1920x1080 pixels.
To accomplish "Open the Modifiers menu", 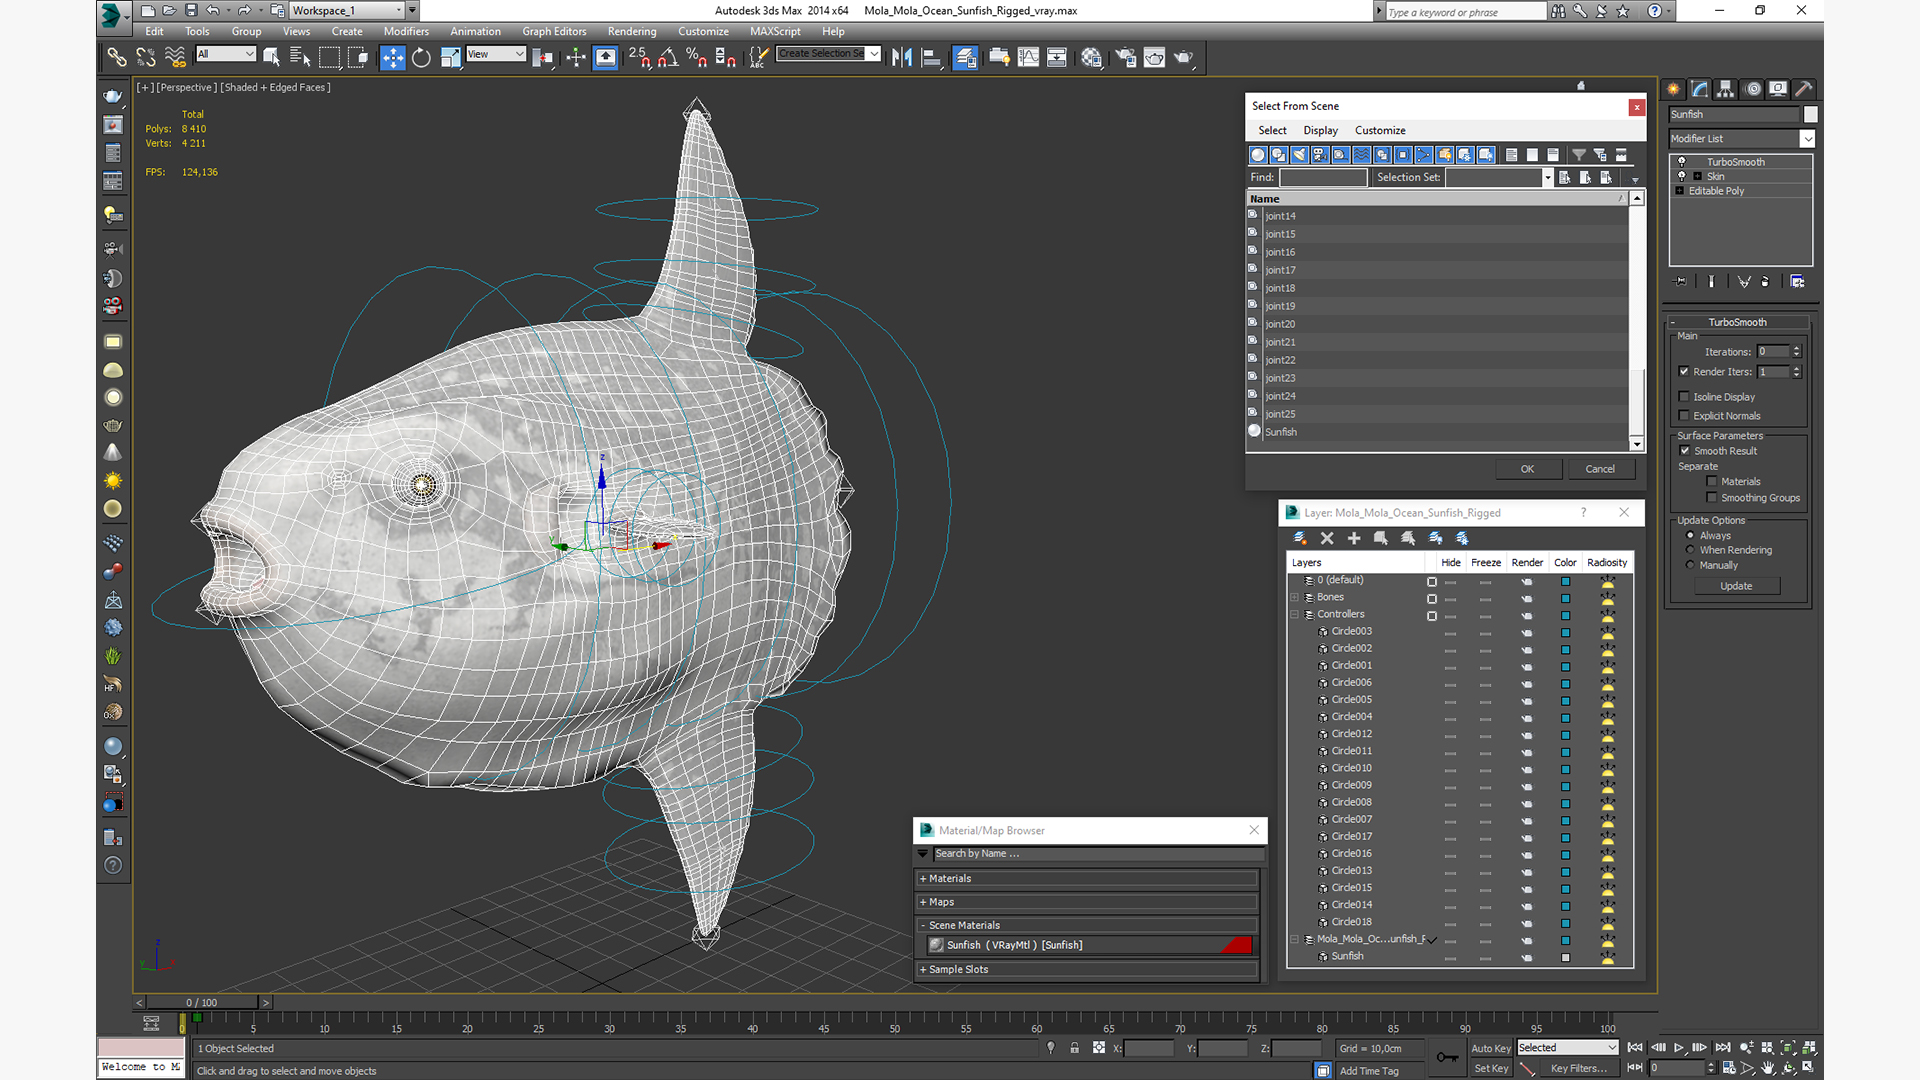I will pos(406,31).
